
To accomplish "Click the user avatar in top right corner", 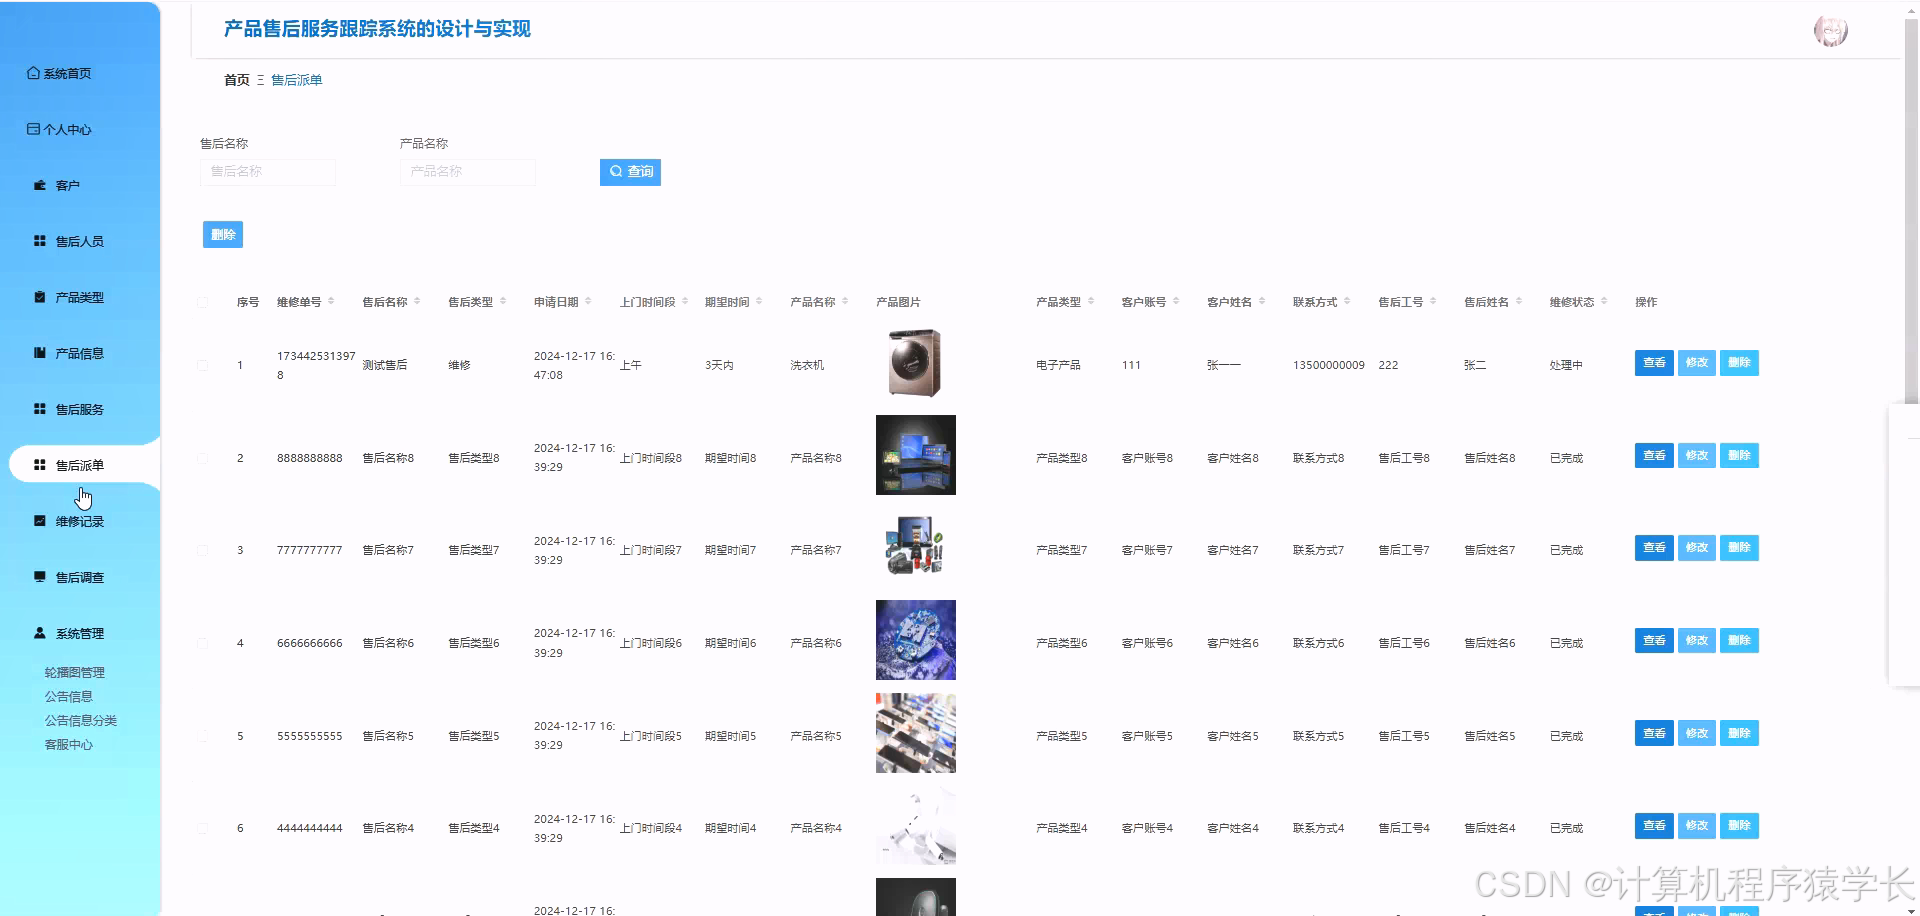I will [1830, 30].
